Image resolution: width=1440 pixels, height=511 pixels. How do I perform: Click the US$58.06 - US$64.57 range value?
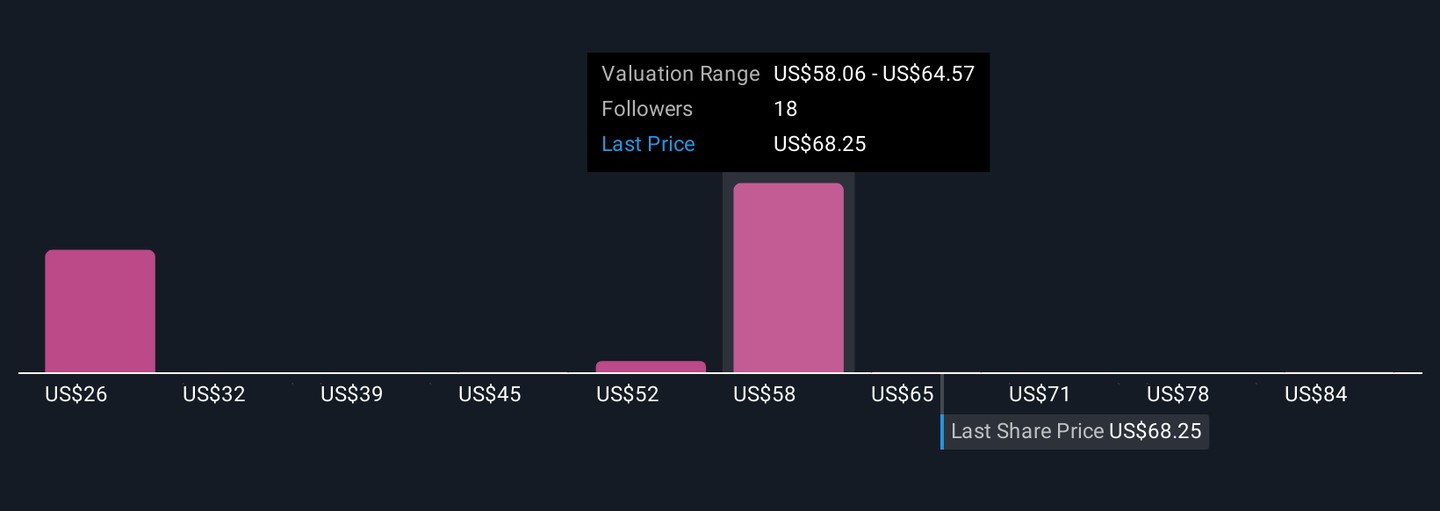pos(874,74)
